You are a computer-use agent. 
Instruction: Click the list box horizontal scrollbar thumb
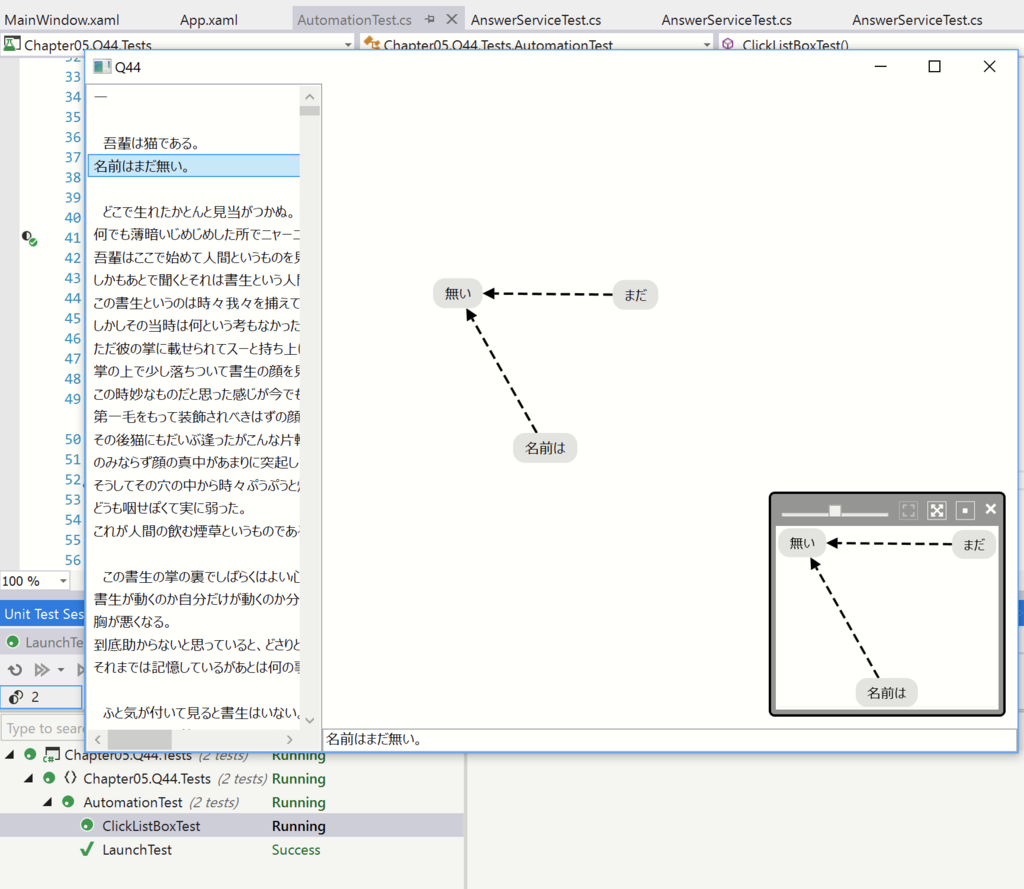pyautogui.click(x=140, y=739)
